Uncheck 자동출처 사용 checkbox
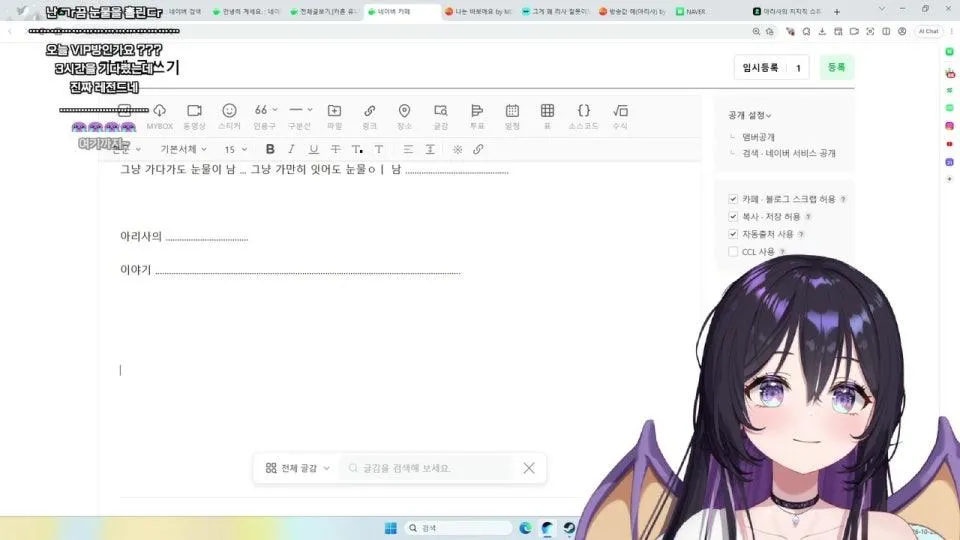This screenshot has width=960, height=540. (x=733, y=234)
